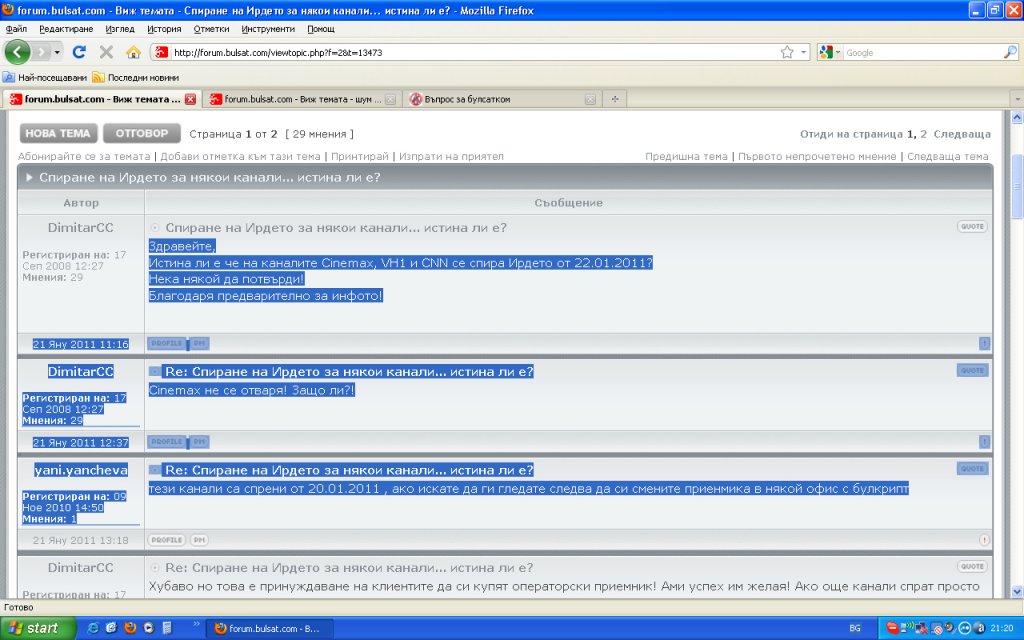Close the active forum.bulsat.com tab
Viewport: 1024px width, 640px height.
tap(190, 99)
